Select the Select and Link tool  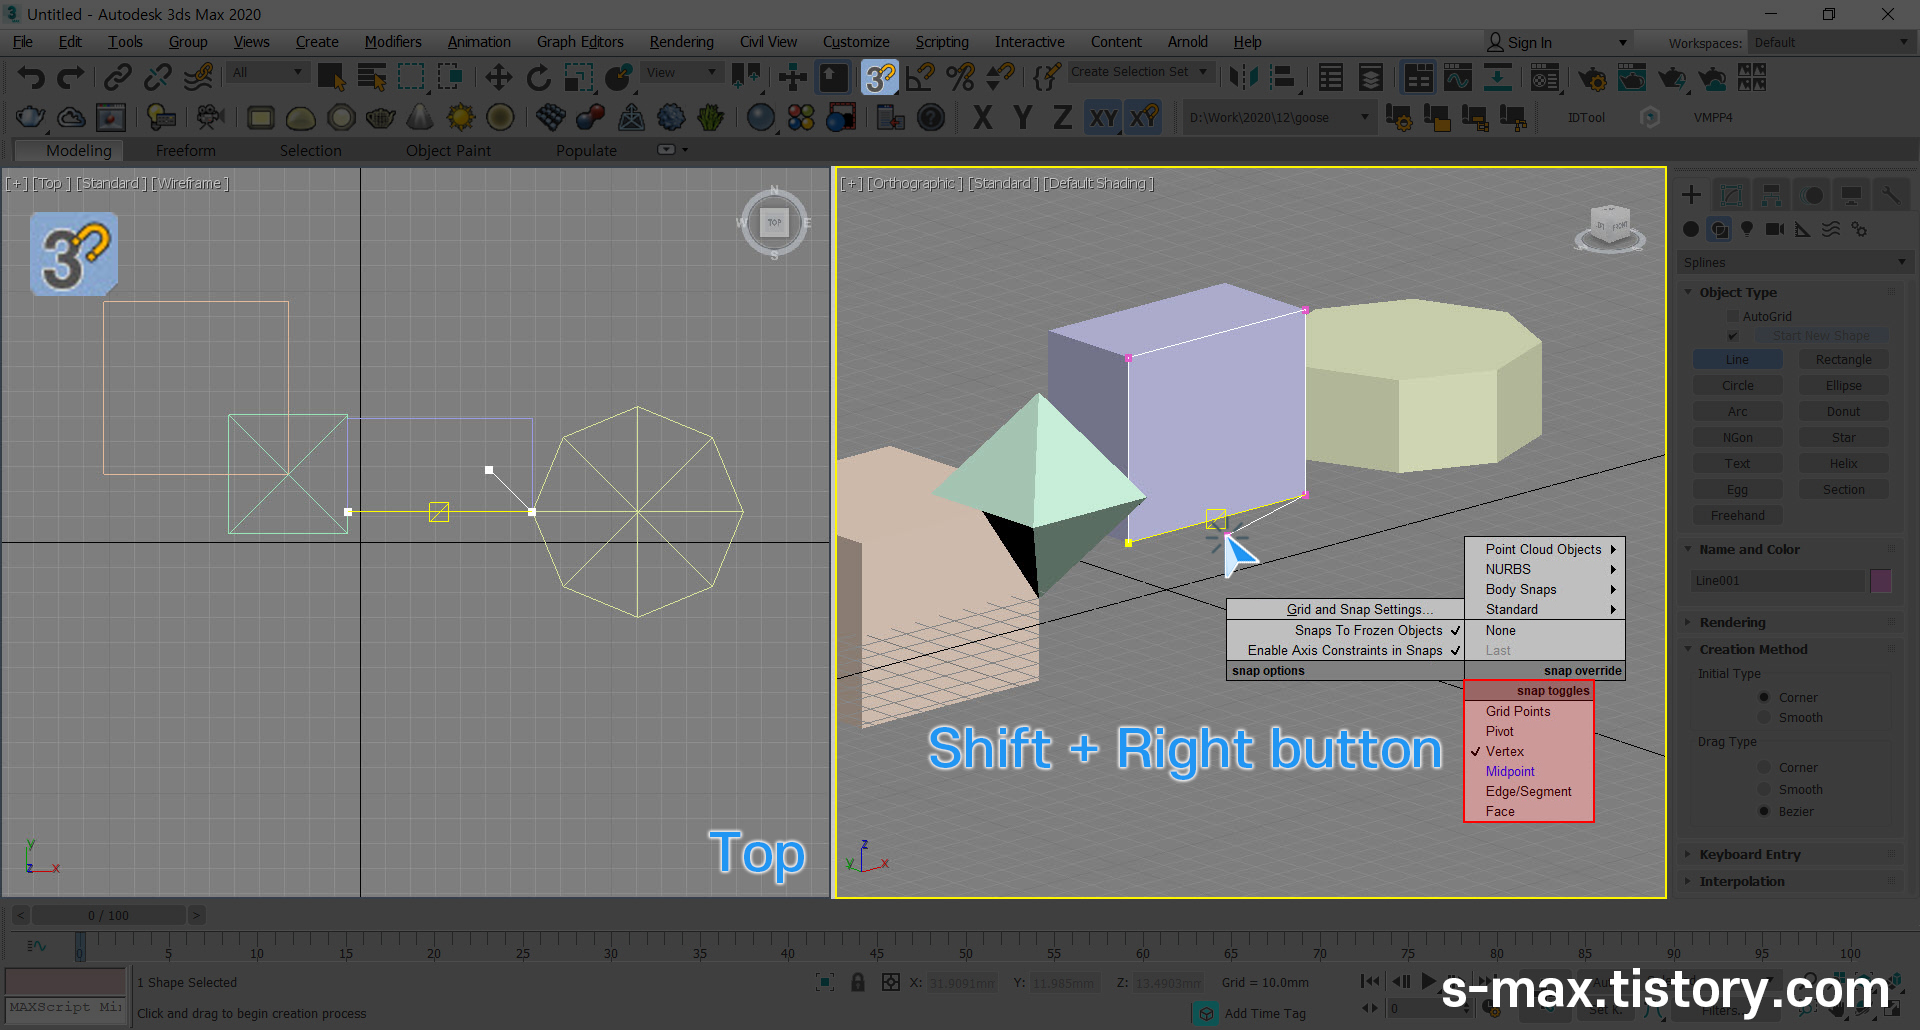click(118, 77)
